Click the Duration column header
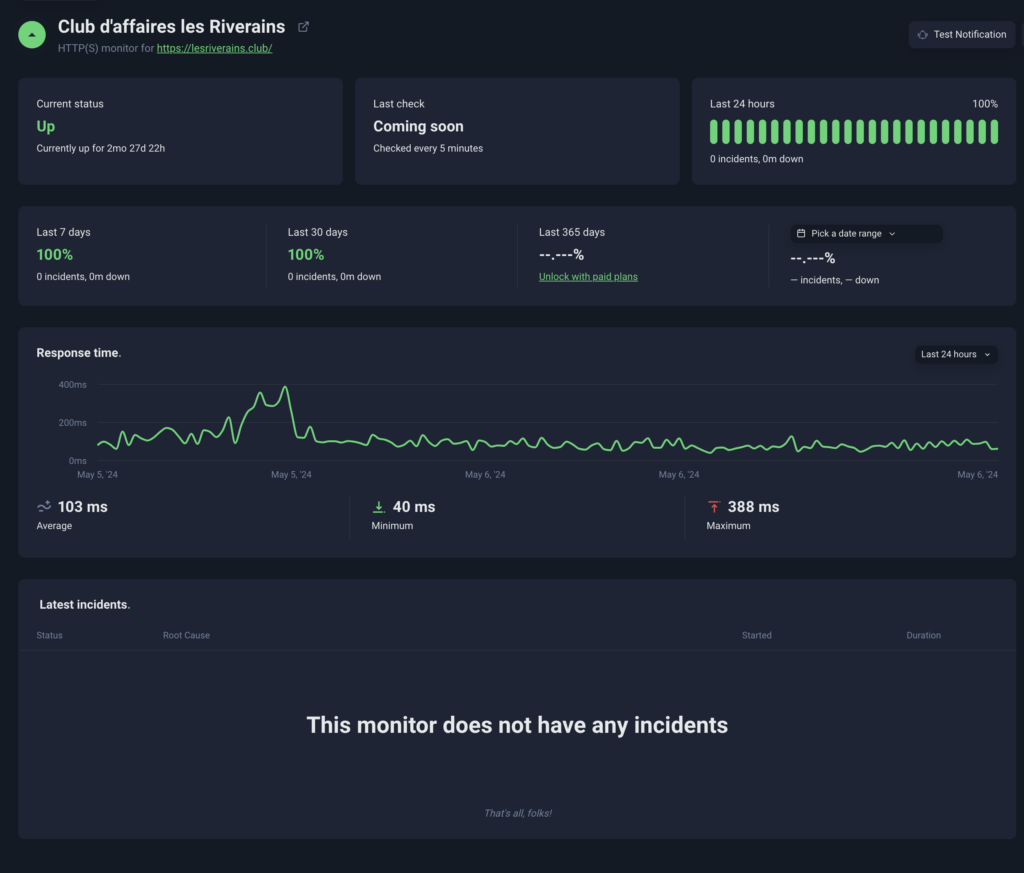 (923, 635)
